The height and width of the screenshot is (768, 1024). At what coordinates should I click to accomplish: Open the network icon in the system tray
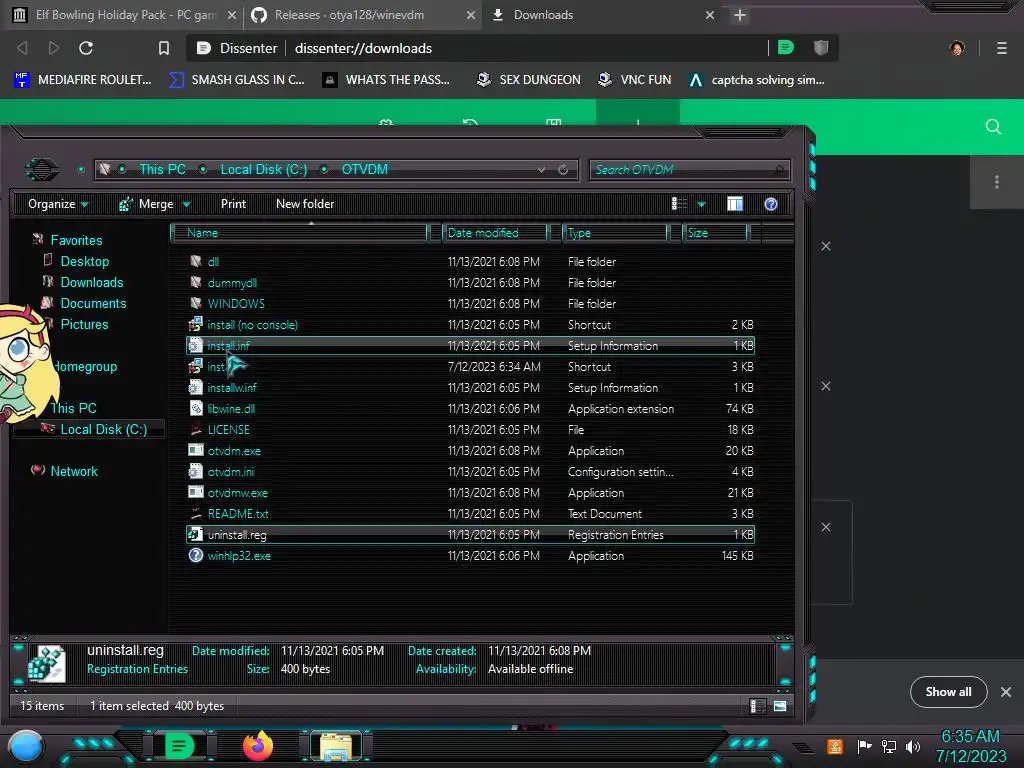coord(888,746)
